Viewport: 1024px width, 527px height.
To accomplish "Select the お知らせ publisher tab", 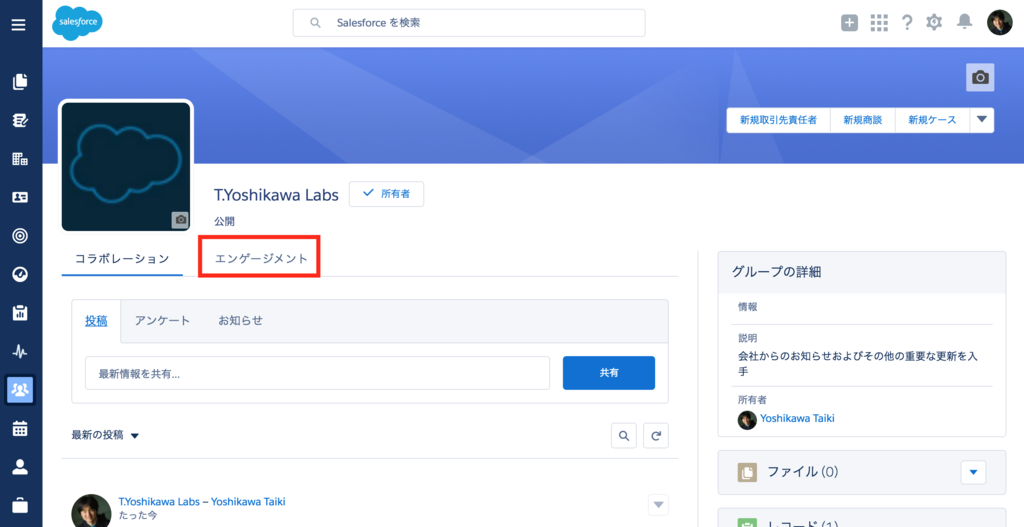I will [240, 321].
